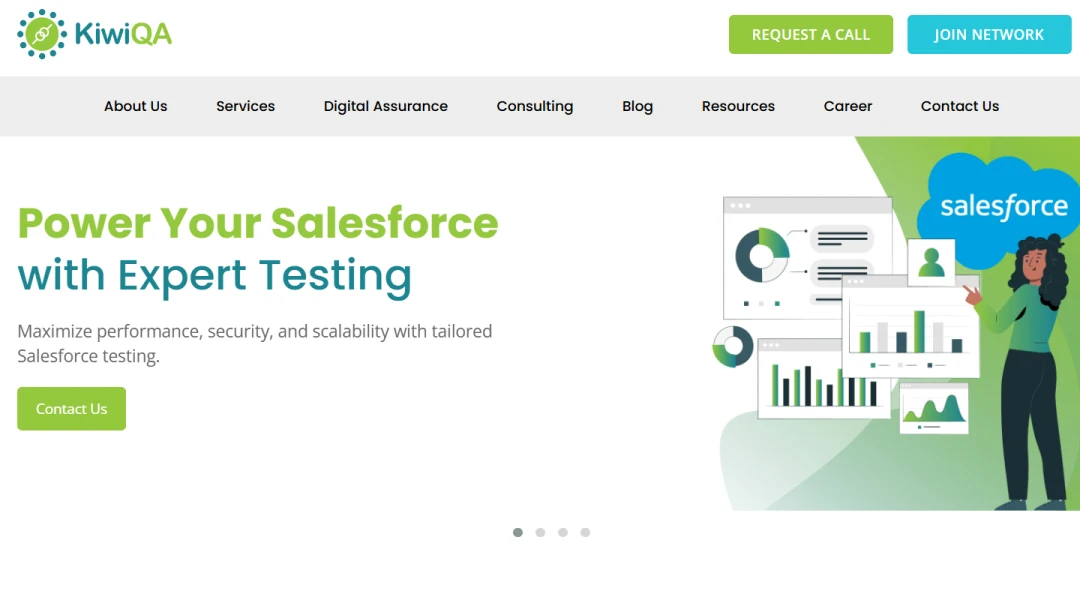The width and height of the screenshot is (1080, 600).
Task: Click the small green donut chart icon
Action: coord(733,347)
